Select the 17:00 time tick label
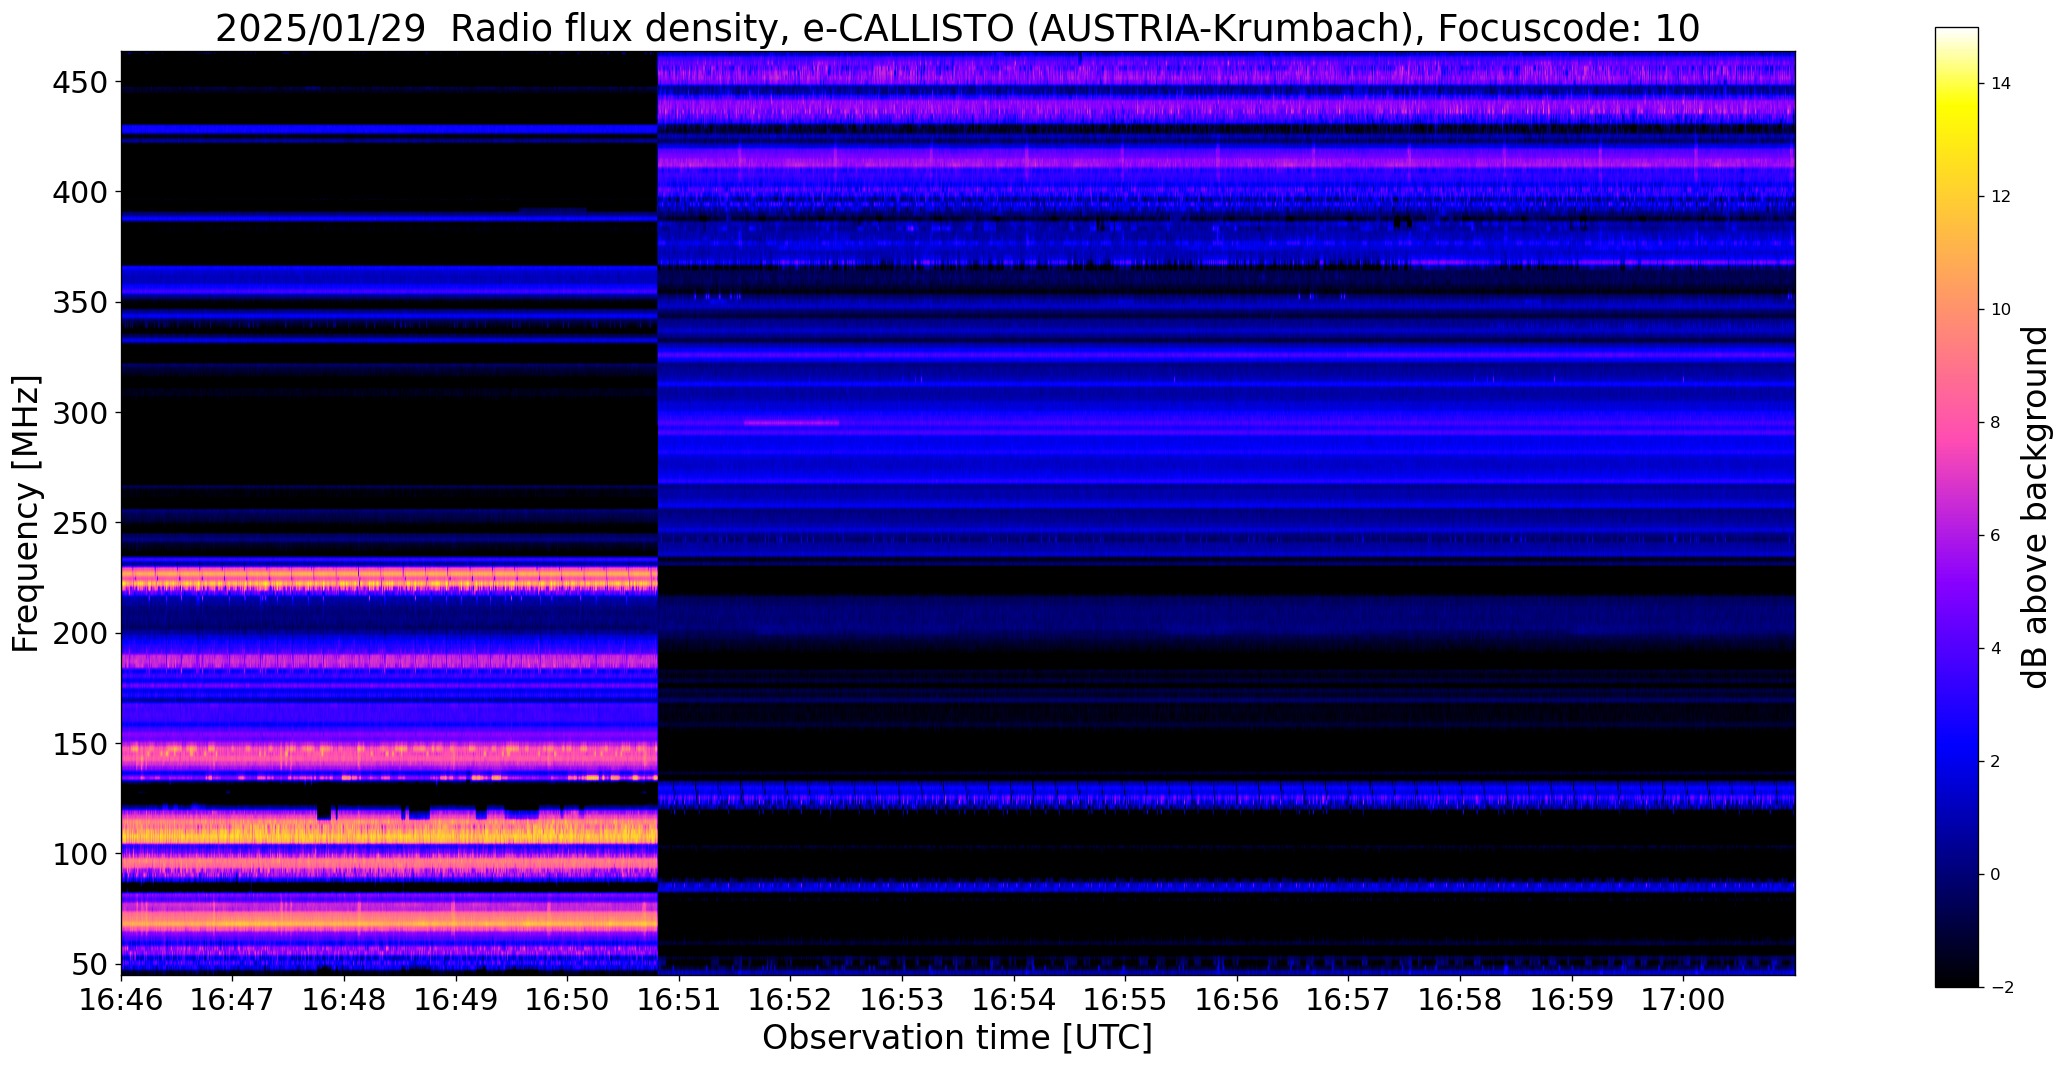2066x1067 pixels. 1683,1000
